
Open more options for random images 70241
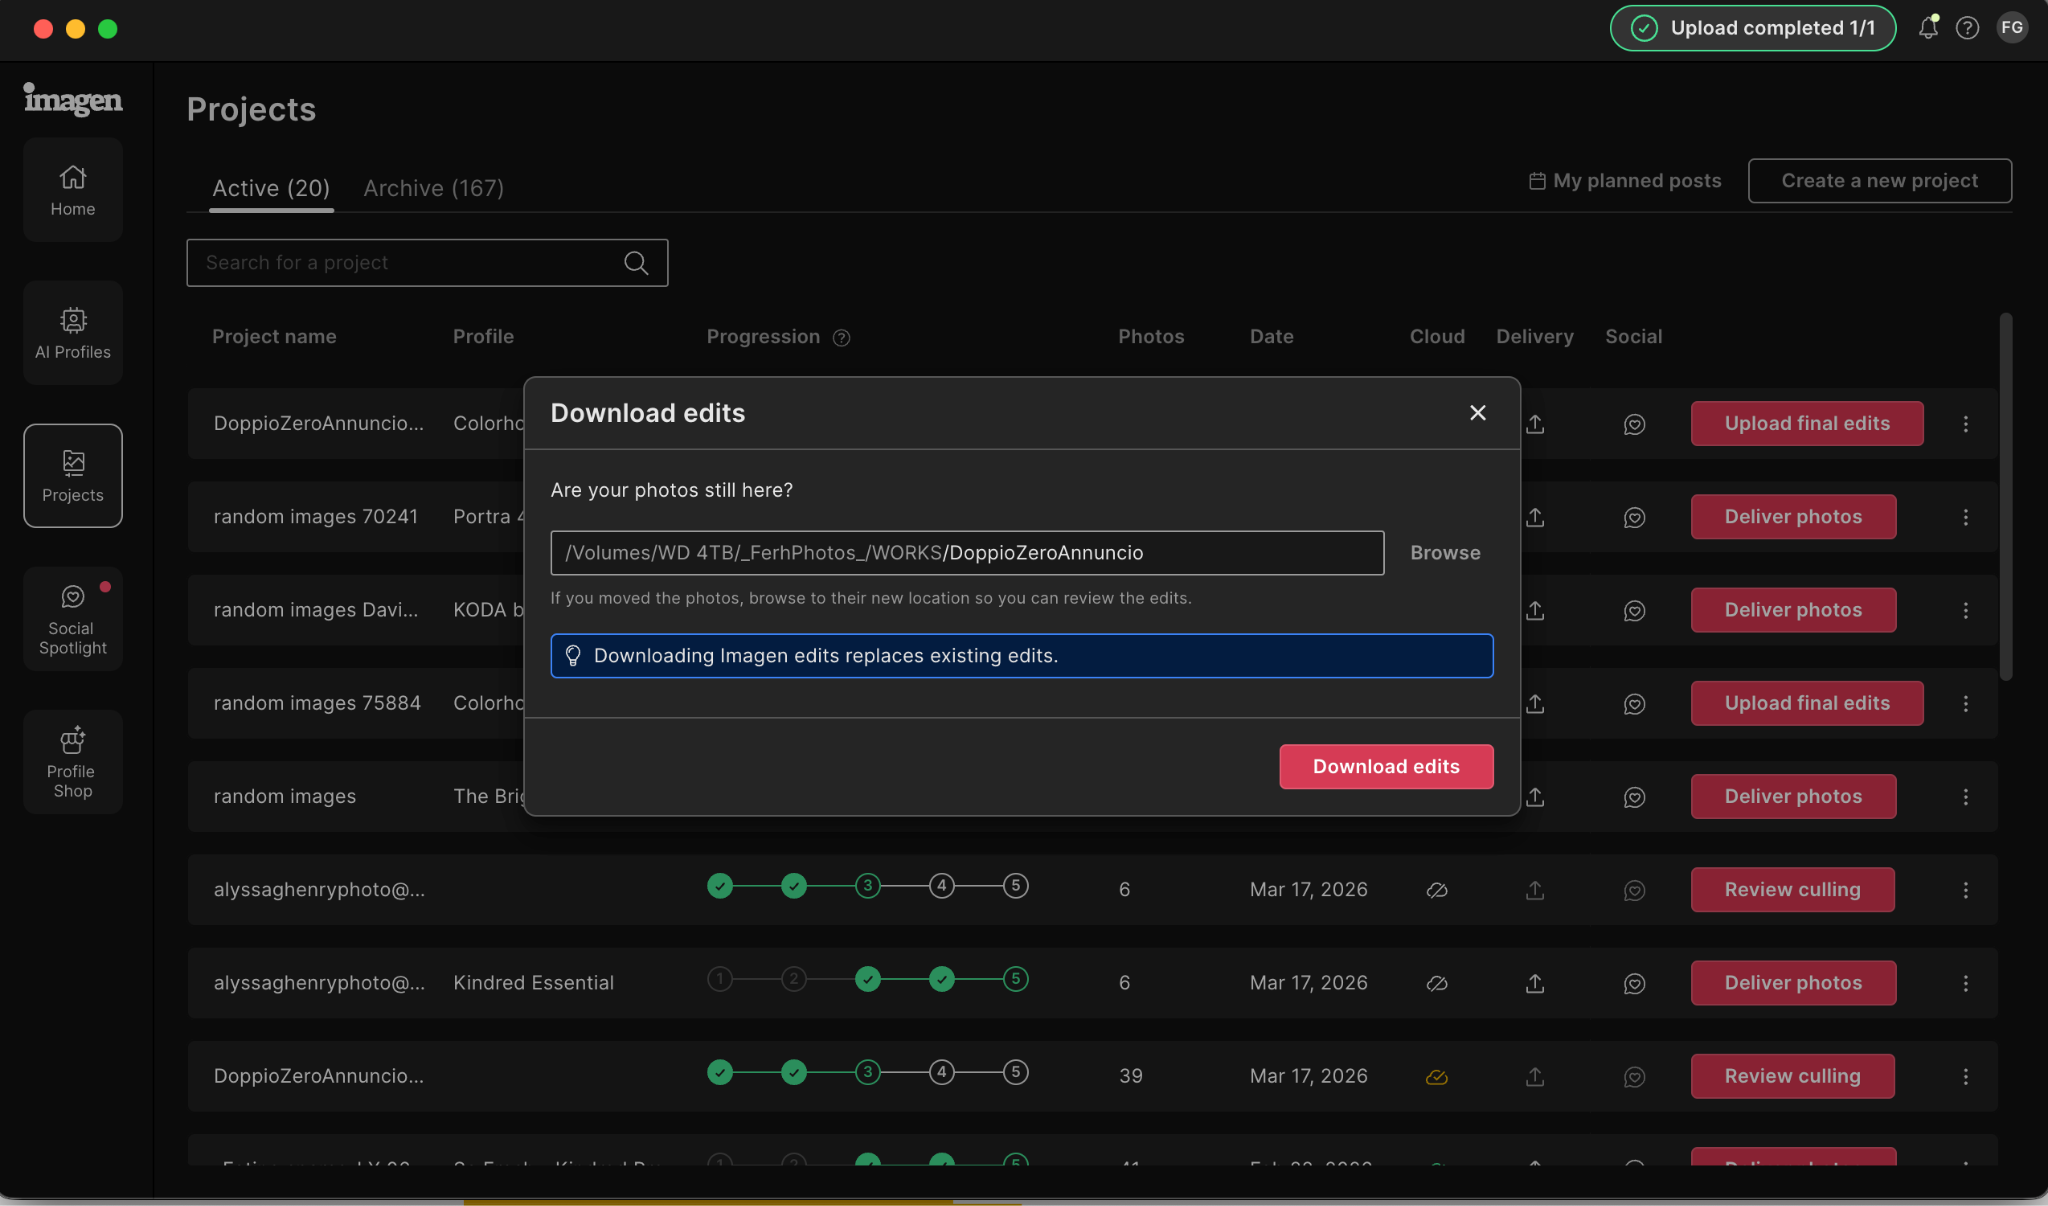[1966, 517]
